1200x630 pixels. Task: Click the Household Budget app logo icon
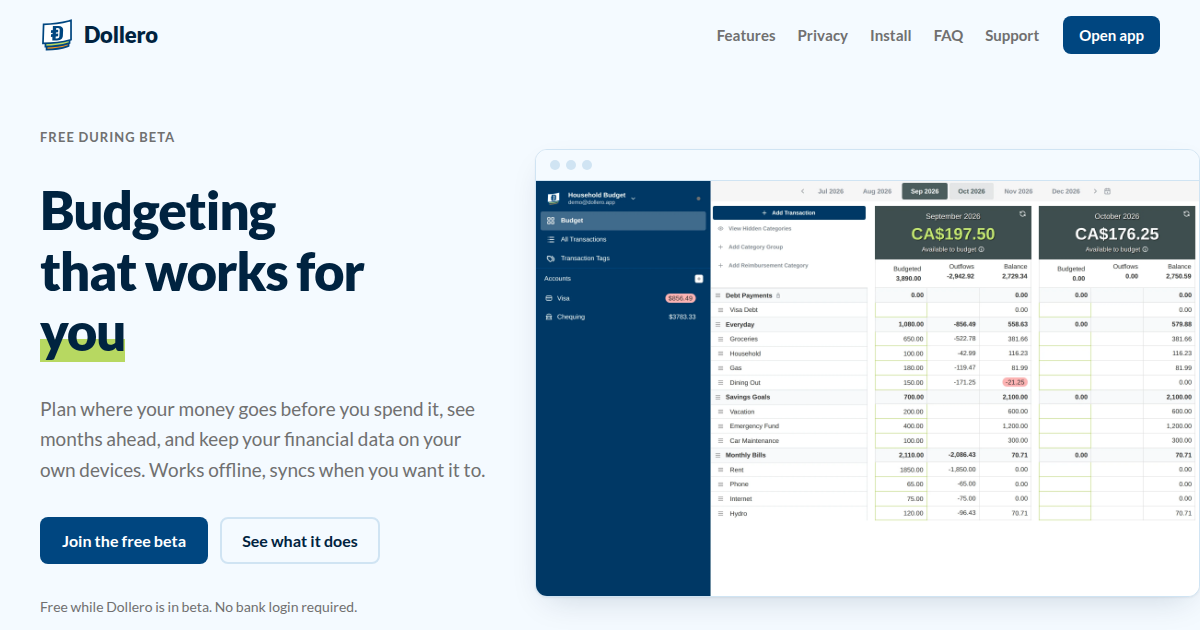tap(553, 198)
